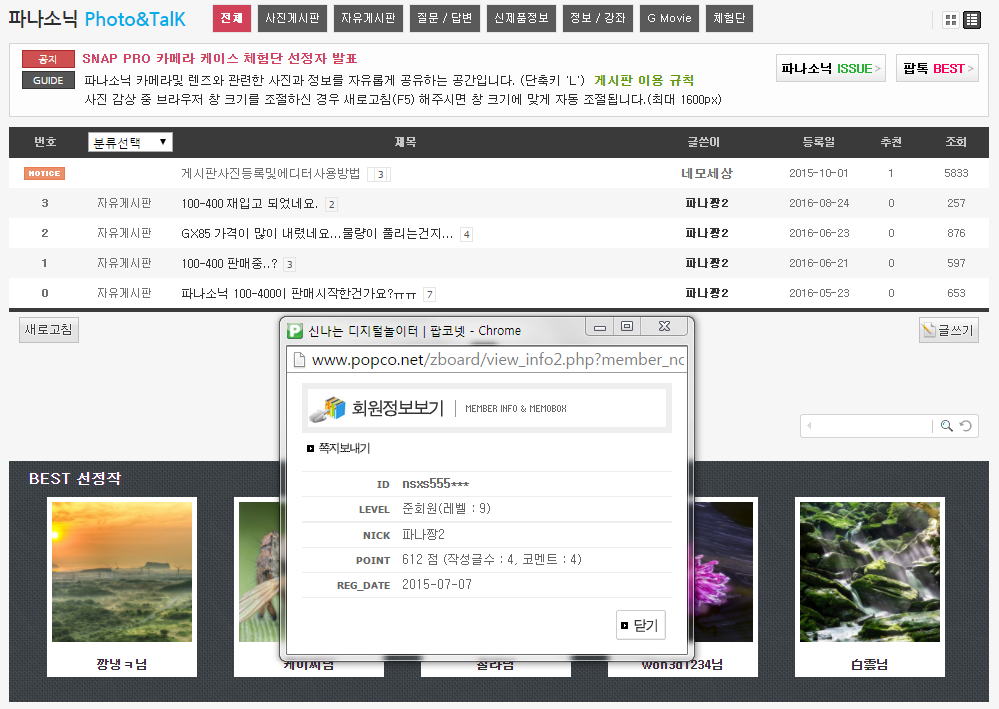Image resolution: width=999 pixels, height=709 pixels.
Task: Click the popup address bar URL
Action: point(498,360)
